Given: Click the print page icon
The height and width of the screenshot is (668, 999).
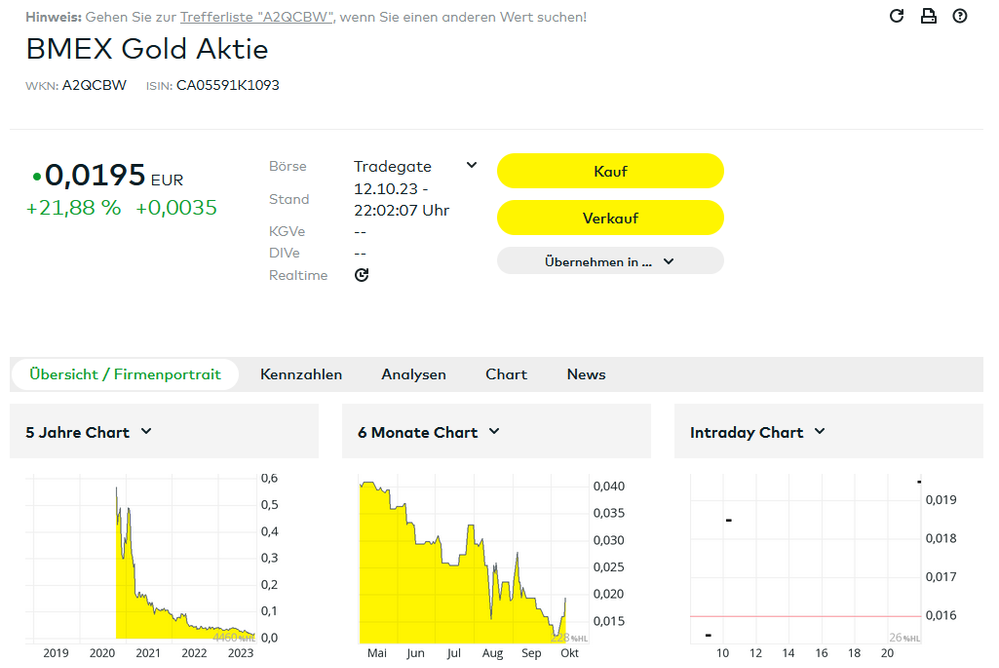Looking at the screenshot, I should click(928, 16).
